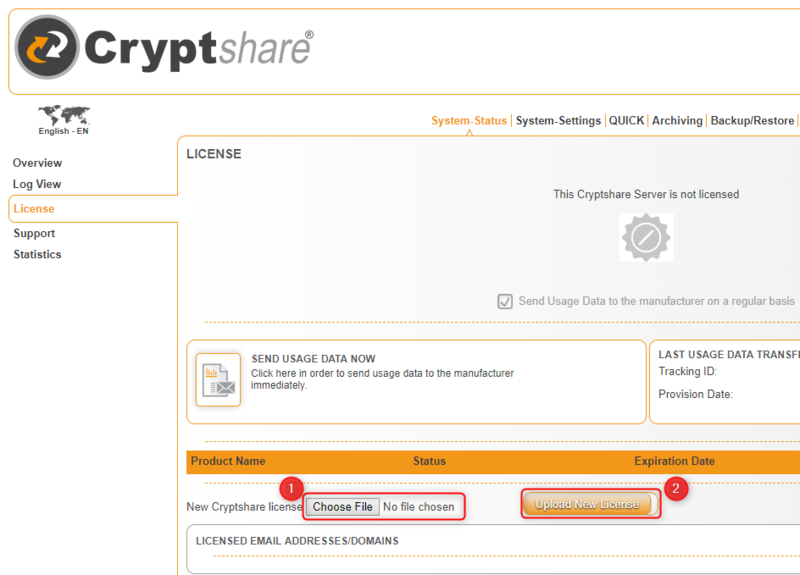
Task: Open Statistics in the sidebar
Action: (x=37, y=254)
